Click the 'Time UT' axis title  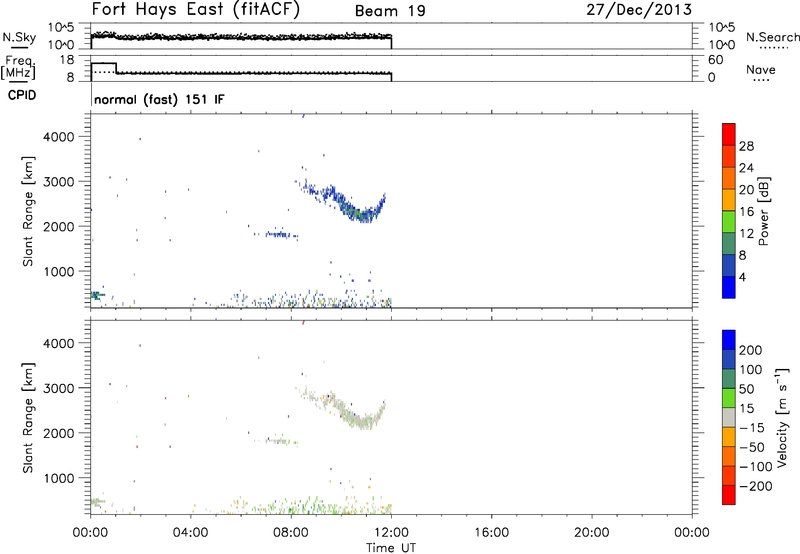click(391, 548)
